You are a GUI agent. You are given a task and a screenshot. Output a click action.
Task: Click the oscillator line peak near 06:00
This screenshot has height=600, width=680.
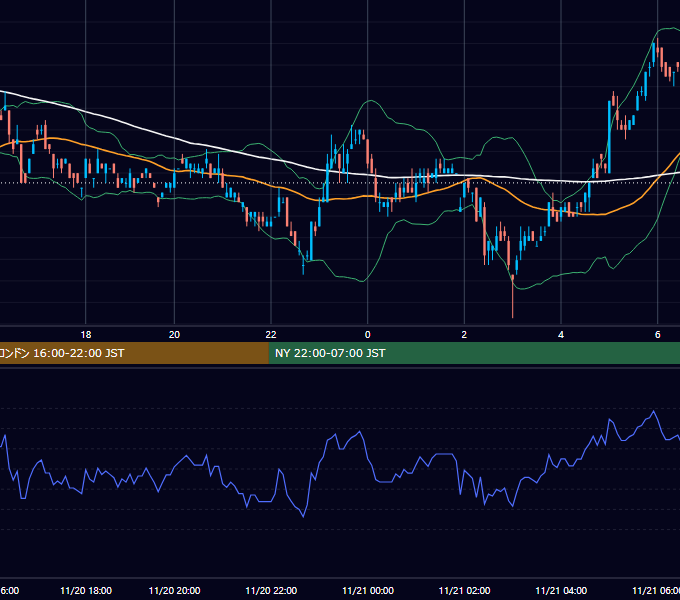coord(654,411)
